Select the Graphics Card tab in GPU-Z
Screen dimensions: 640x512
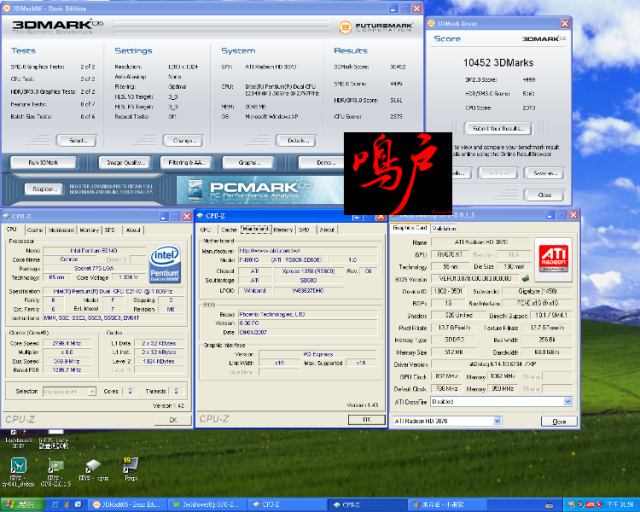point(410,228)
